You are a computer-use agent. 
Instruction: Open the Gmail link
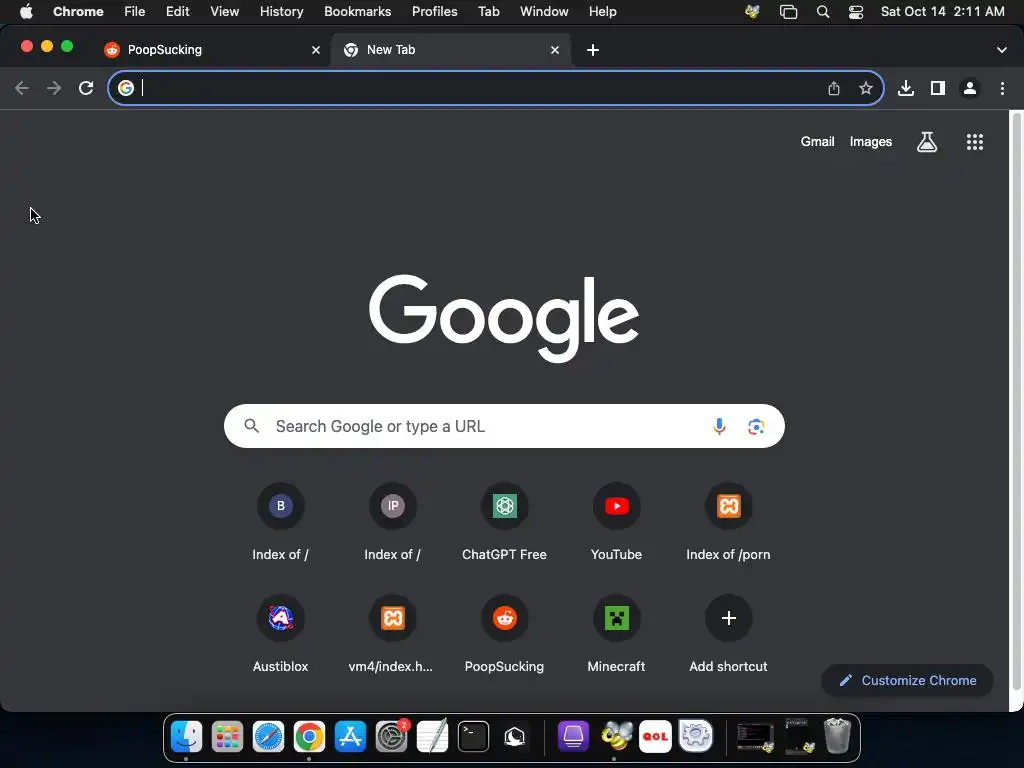817,142
